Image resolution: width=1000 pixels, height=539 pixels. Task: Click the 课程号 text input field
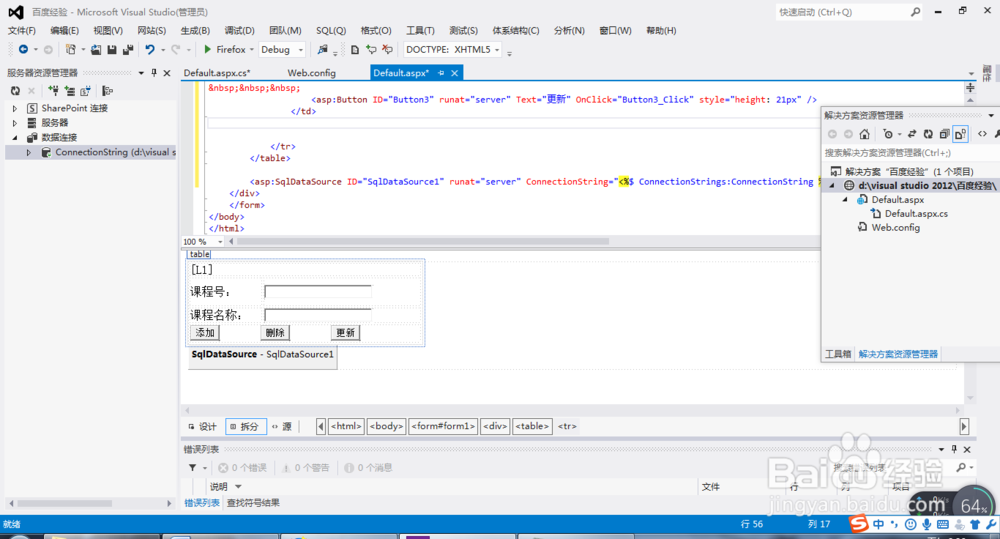tap(318, 292)
